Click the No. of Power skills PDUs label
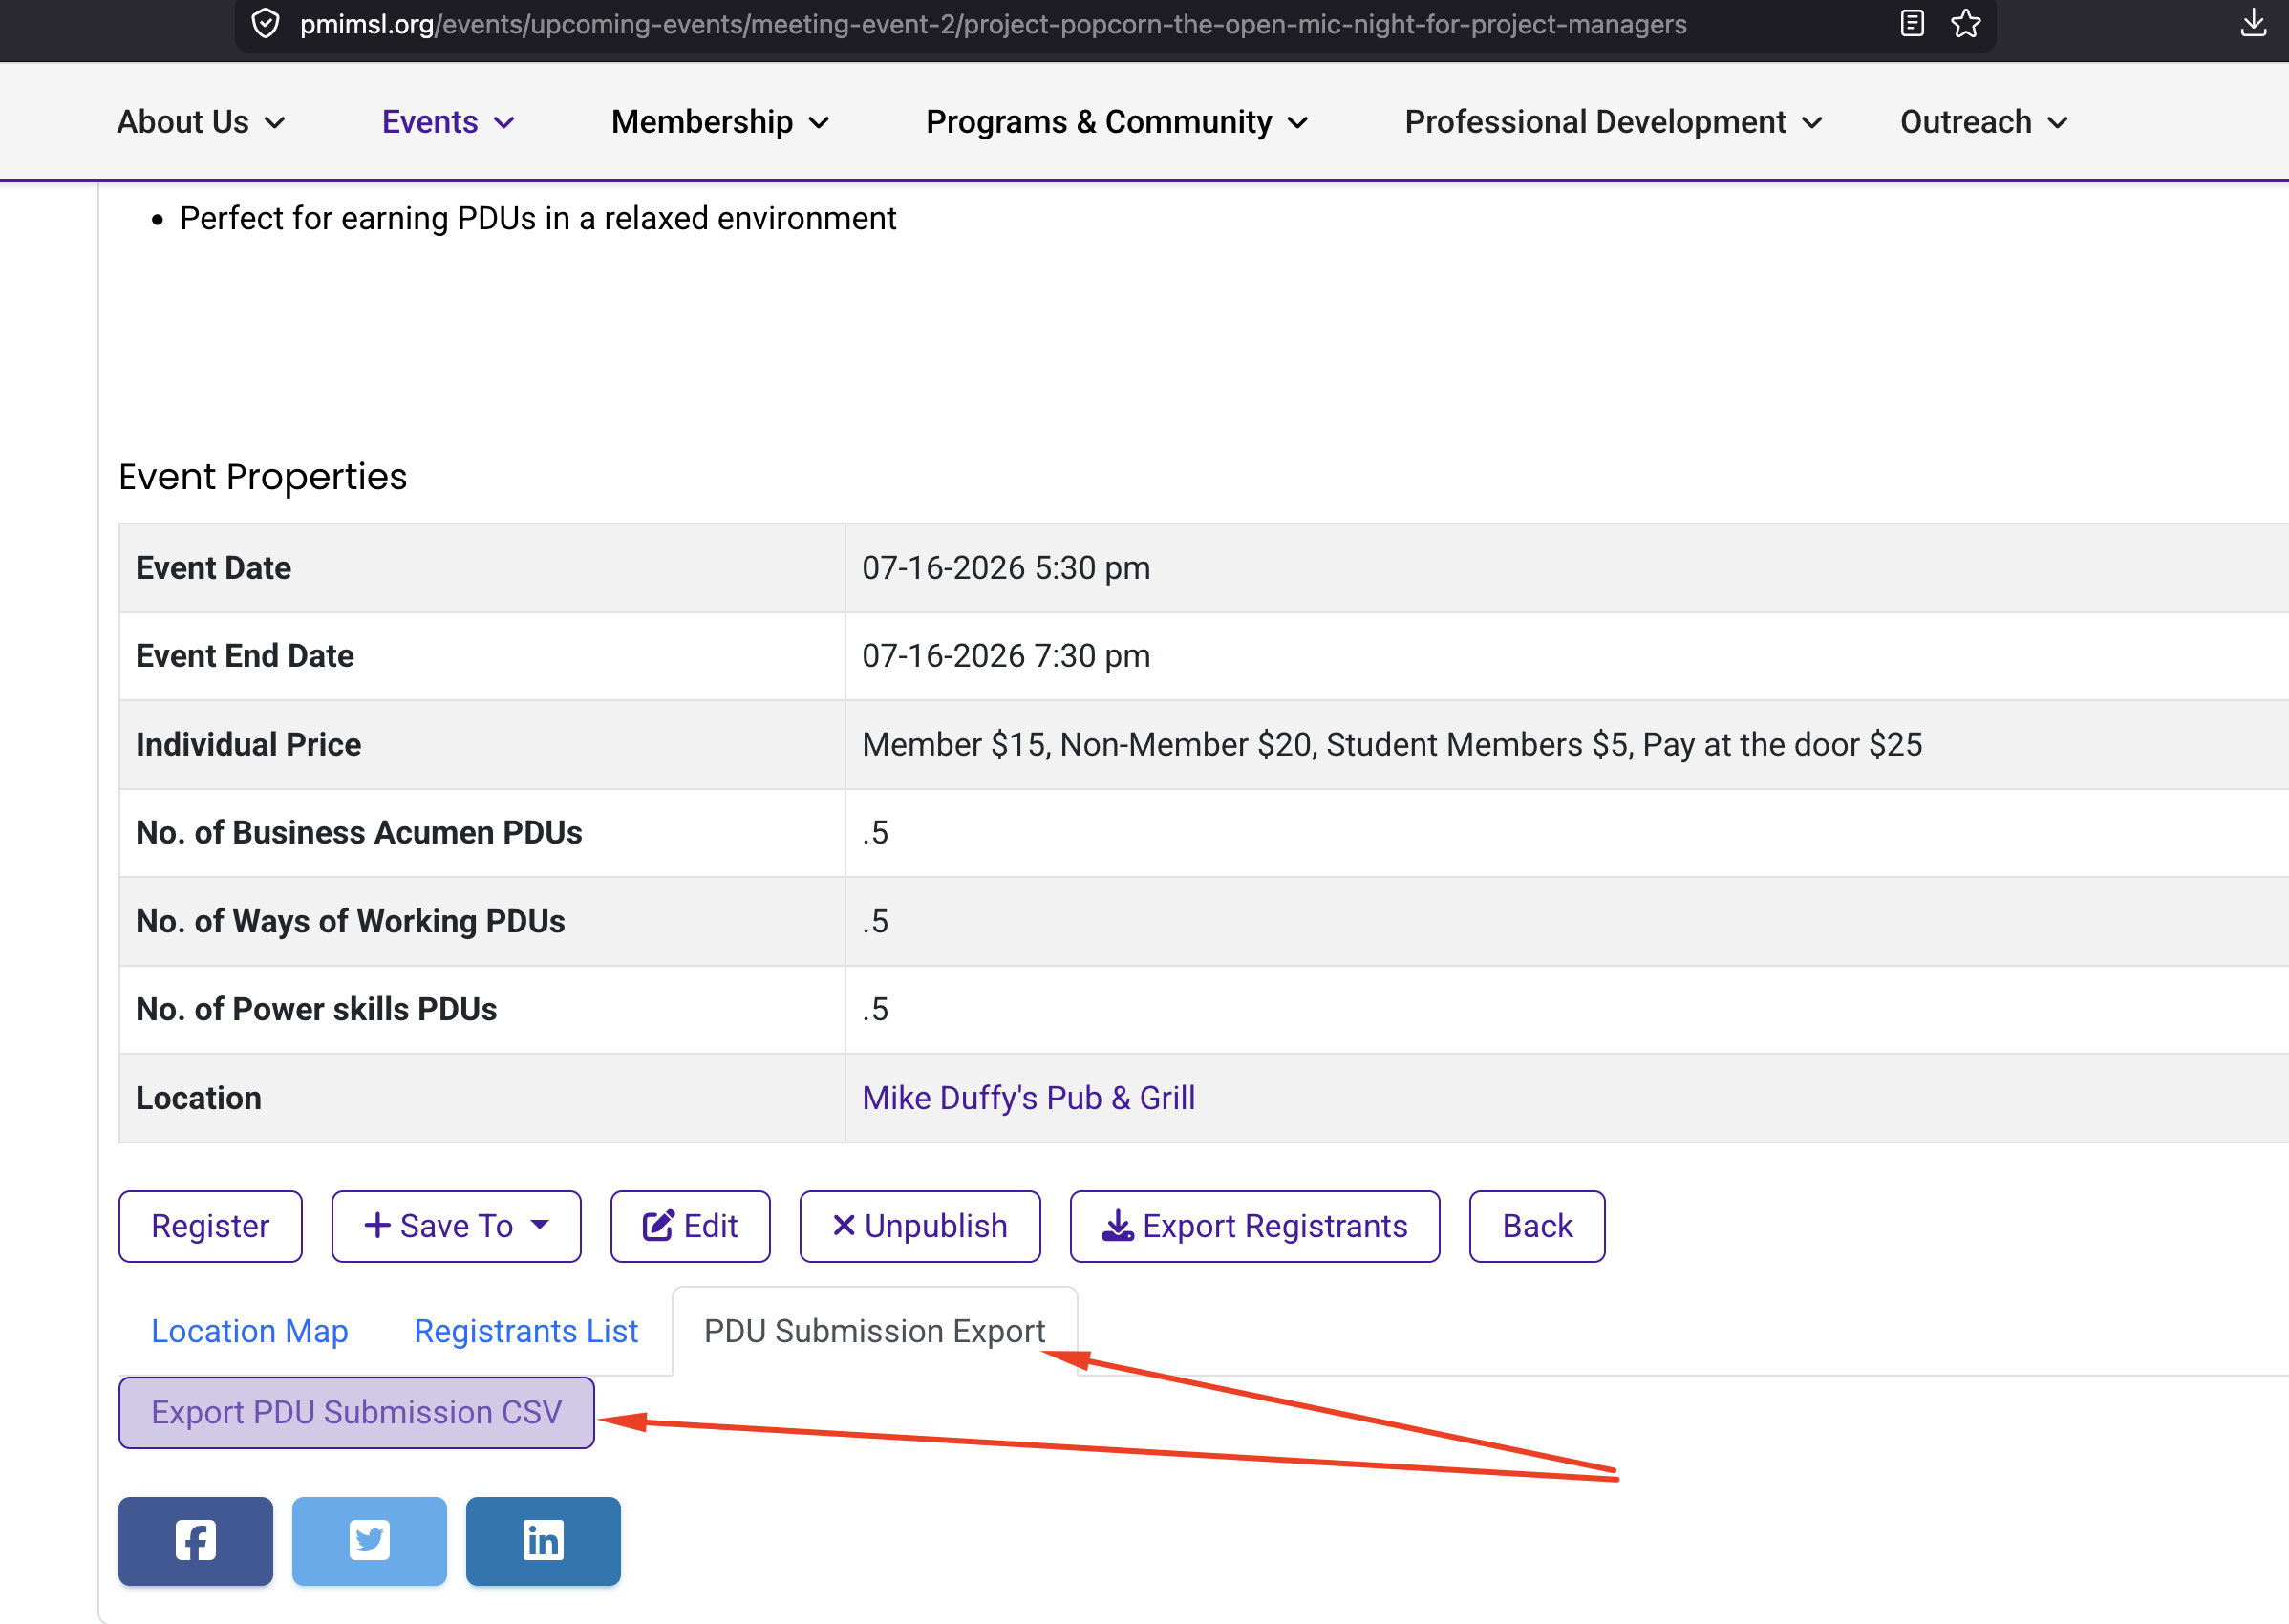Screen dimensions: 2289x1624 coord(316,1009)
